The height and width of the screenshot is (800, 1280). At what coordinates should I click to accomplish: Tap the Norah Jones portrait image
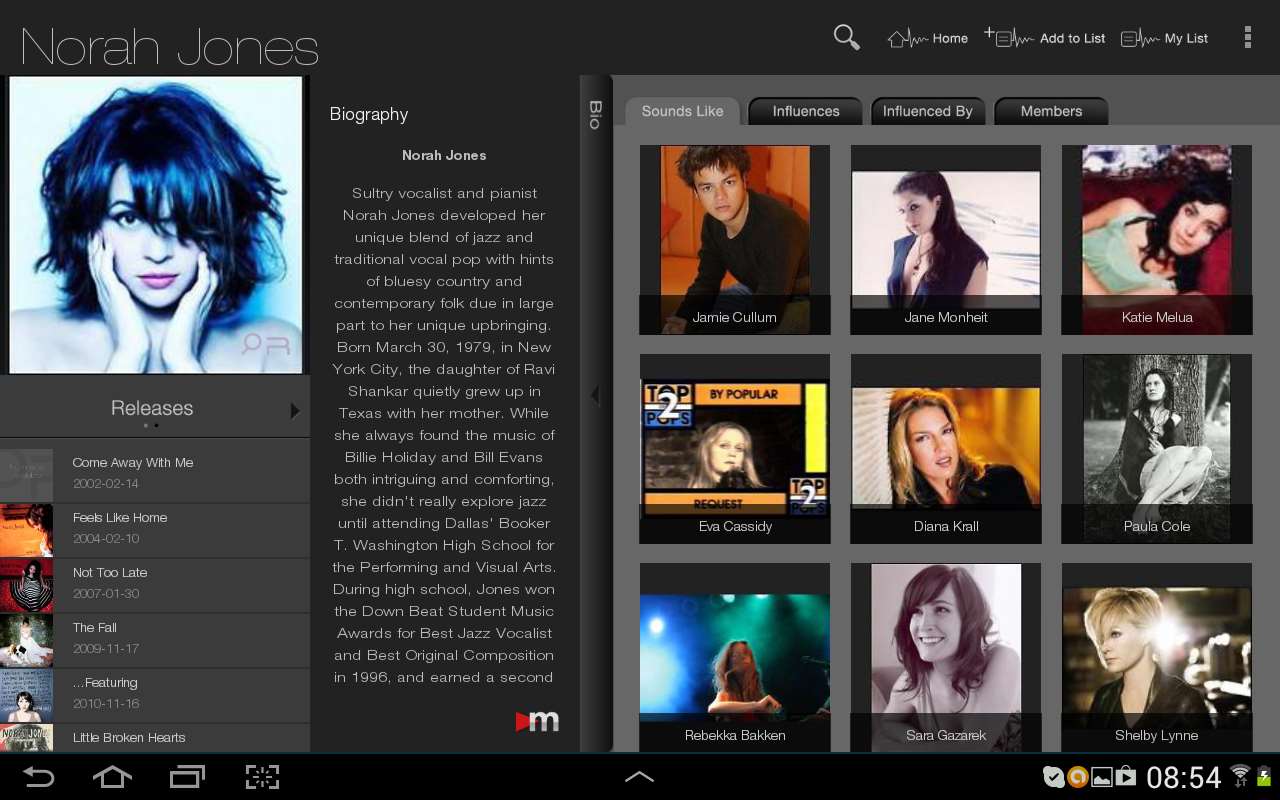pos(155,224)
